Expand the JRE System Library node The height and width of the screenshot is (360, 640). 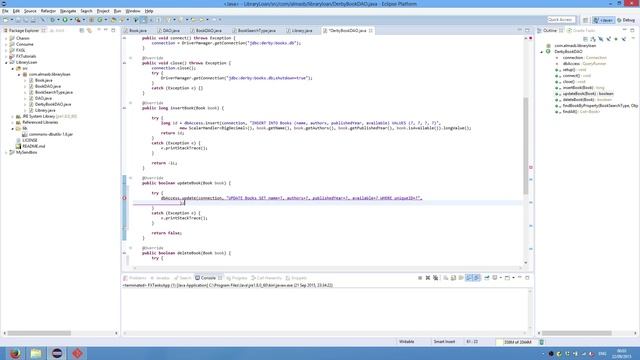pos(12,116)
